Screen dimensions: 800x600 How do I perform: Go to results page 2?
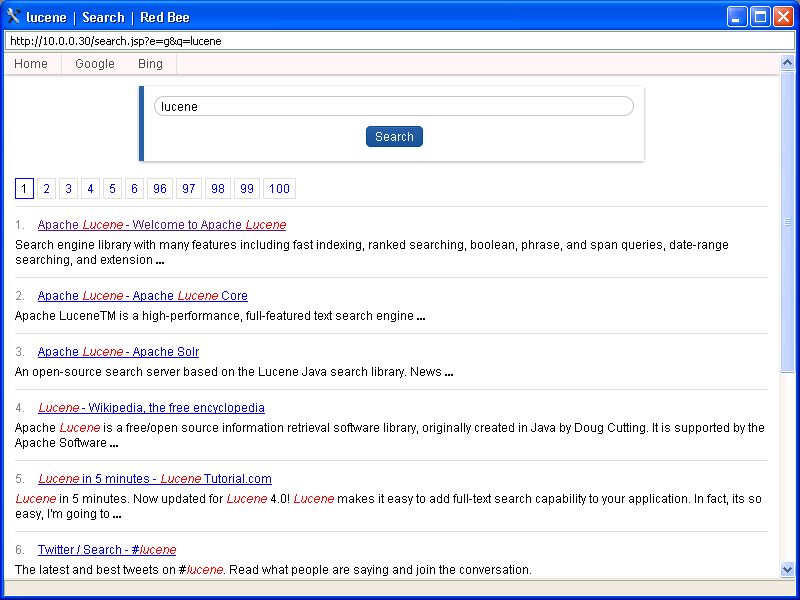[x=46, y=188]
